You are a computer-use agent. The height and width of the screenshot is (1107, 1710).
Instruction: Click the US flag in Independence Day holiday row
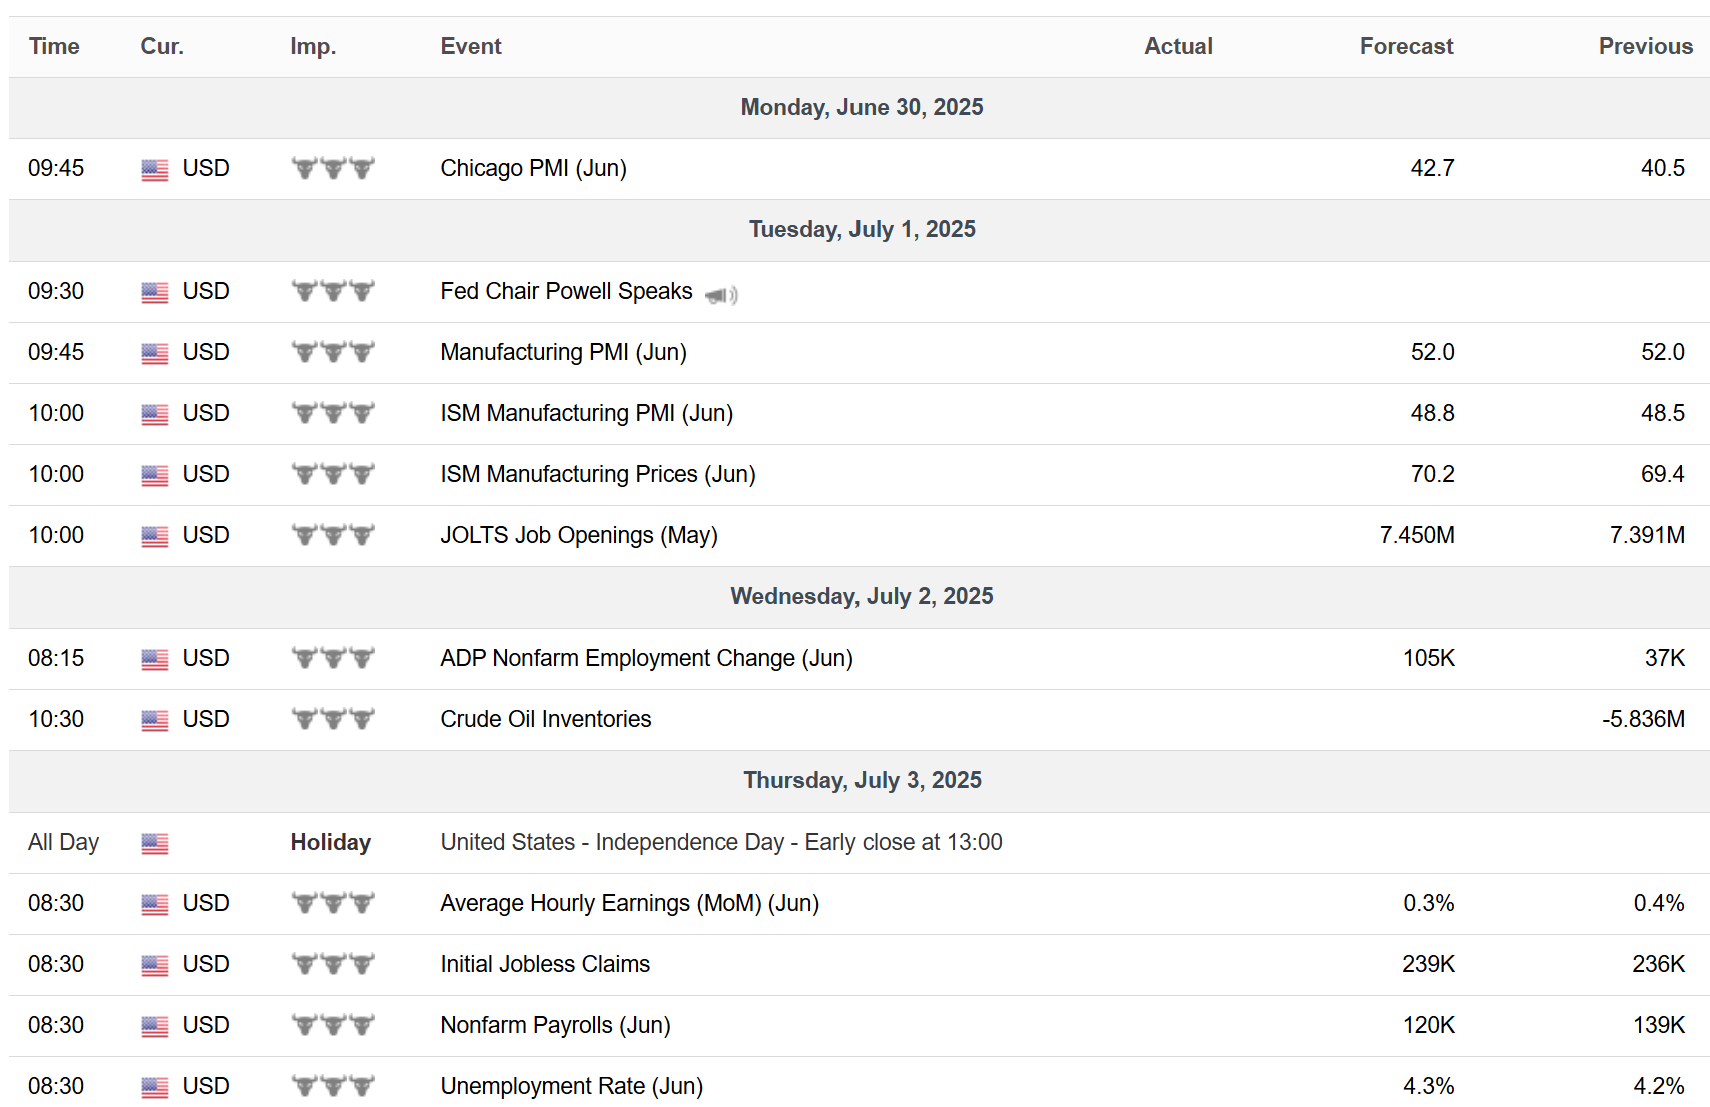(x=155, y=843)
